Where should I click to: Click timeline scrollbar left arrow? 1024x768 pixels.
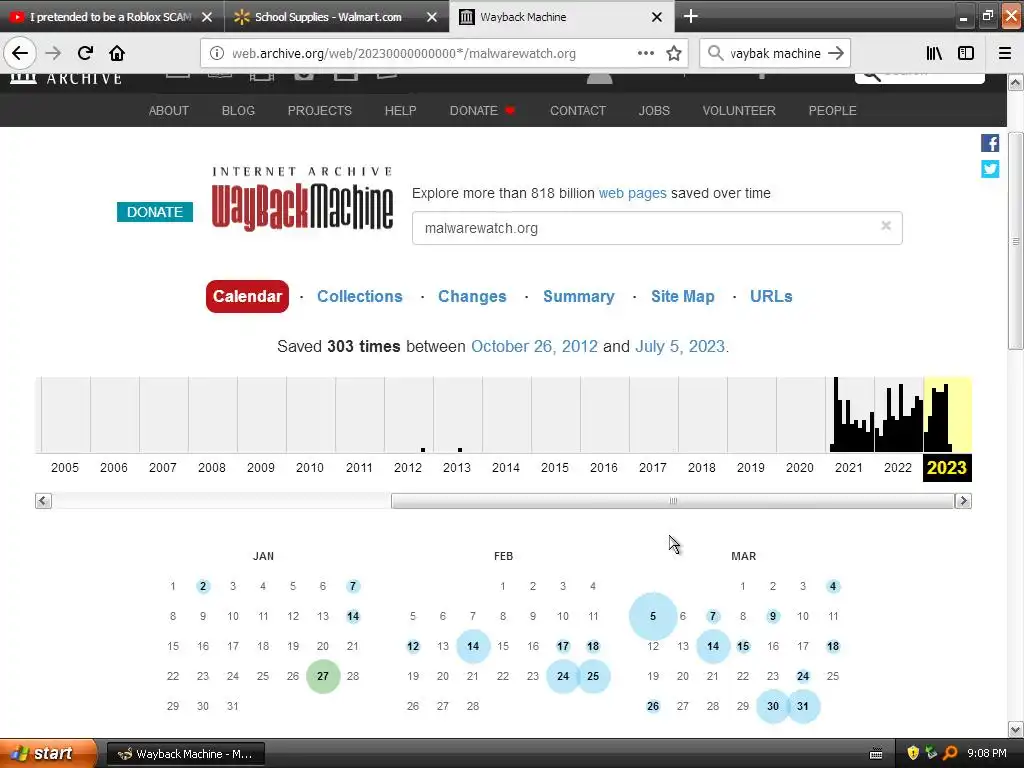tap(43, 501)
